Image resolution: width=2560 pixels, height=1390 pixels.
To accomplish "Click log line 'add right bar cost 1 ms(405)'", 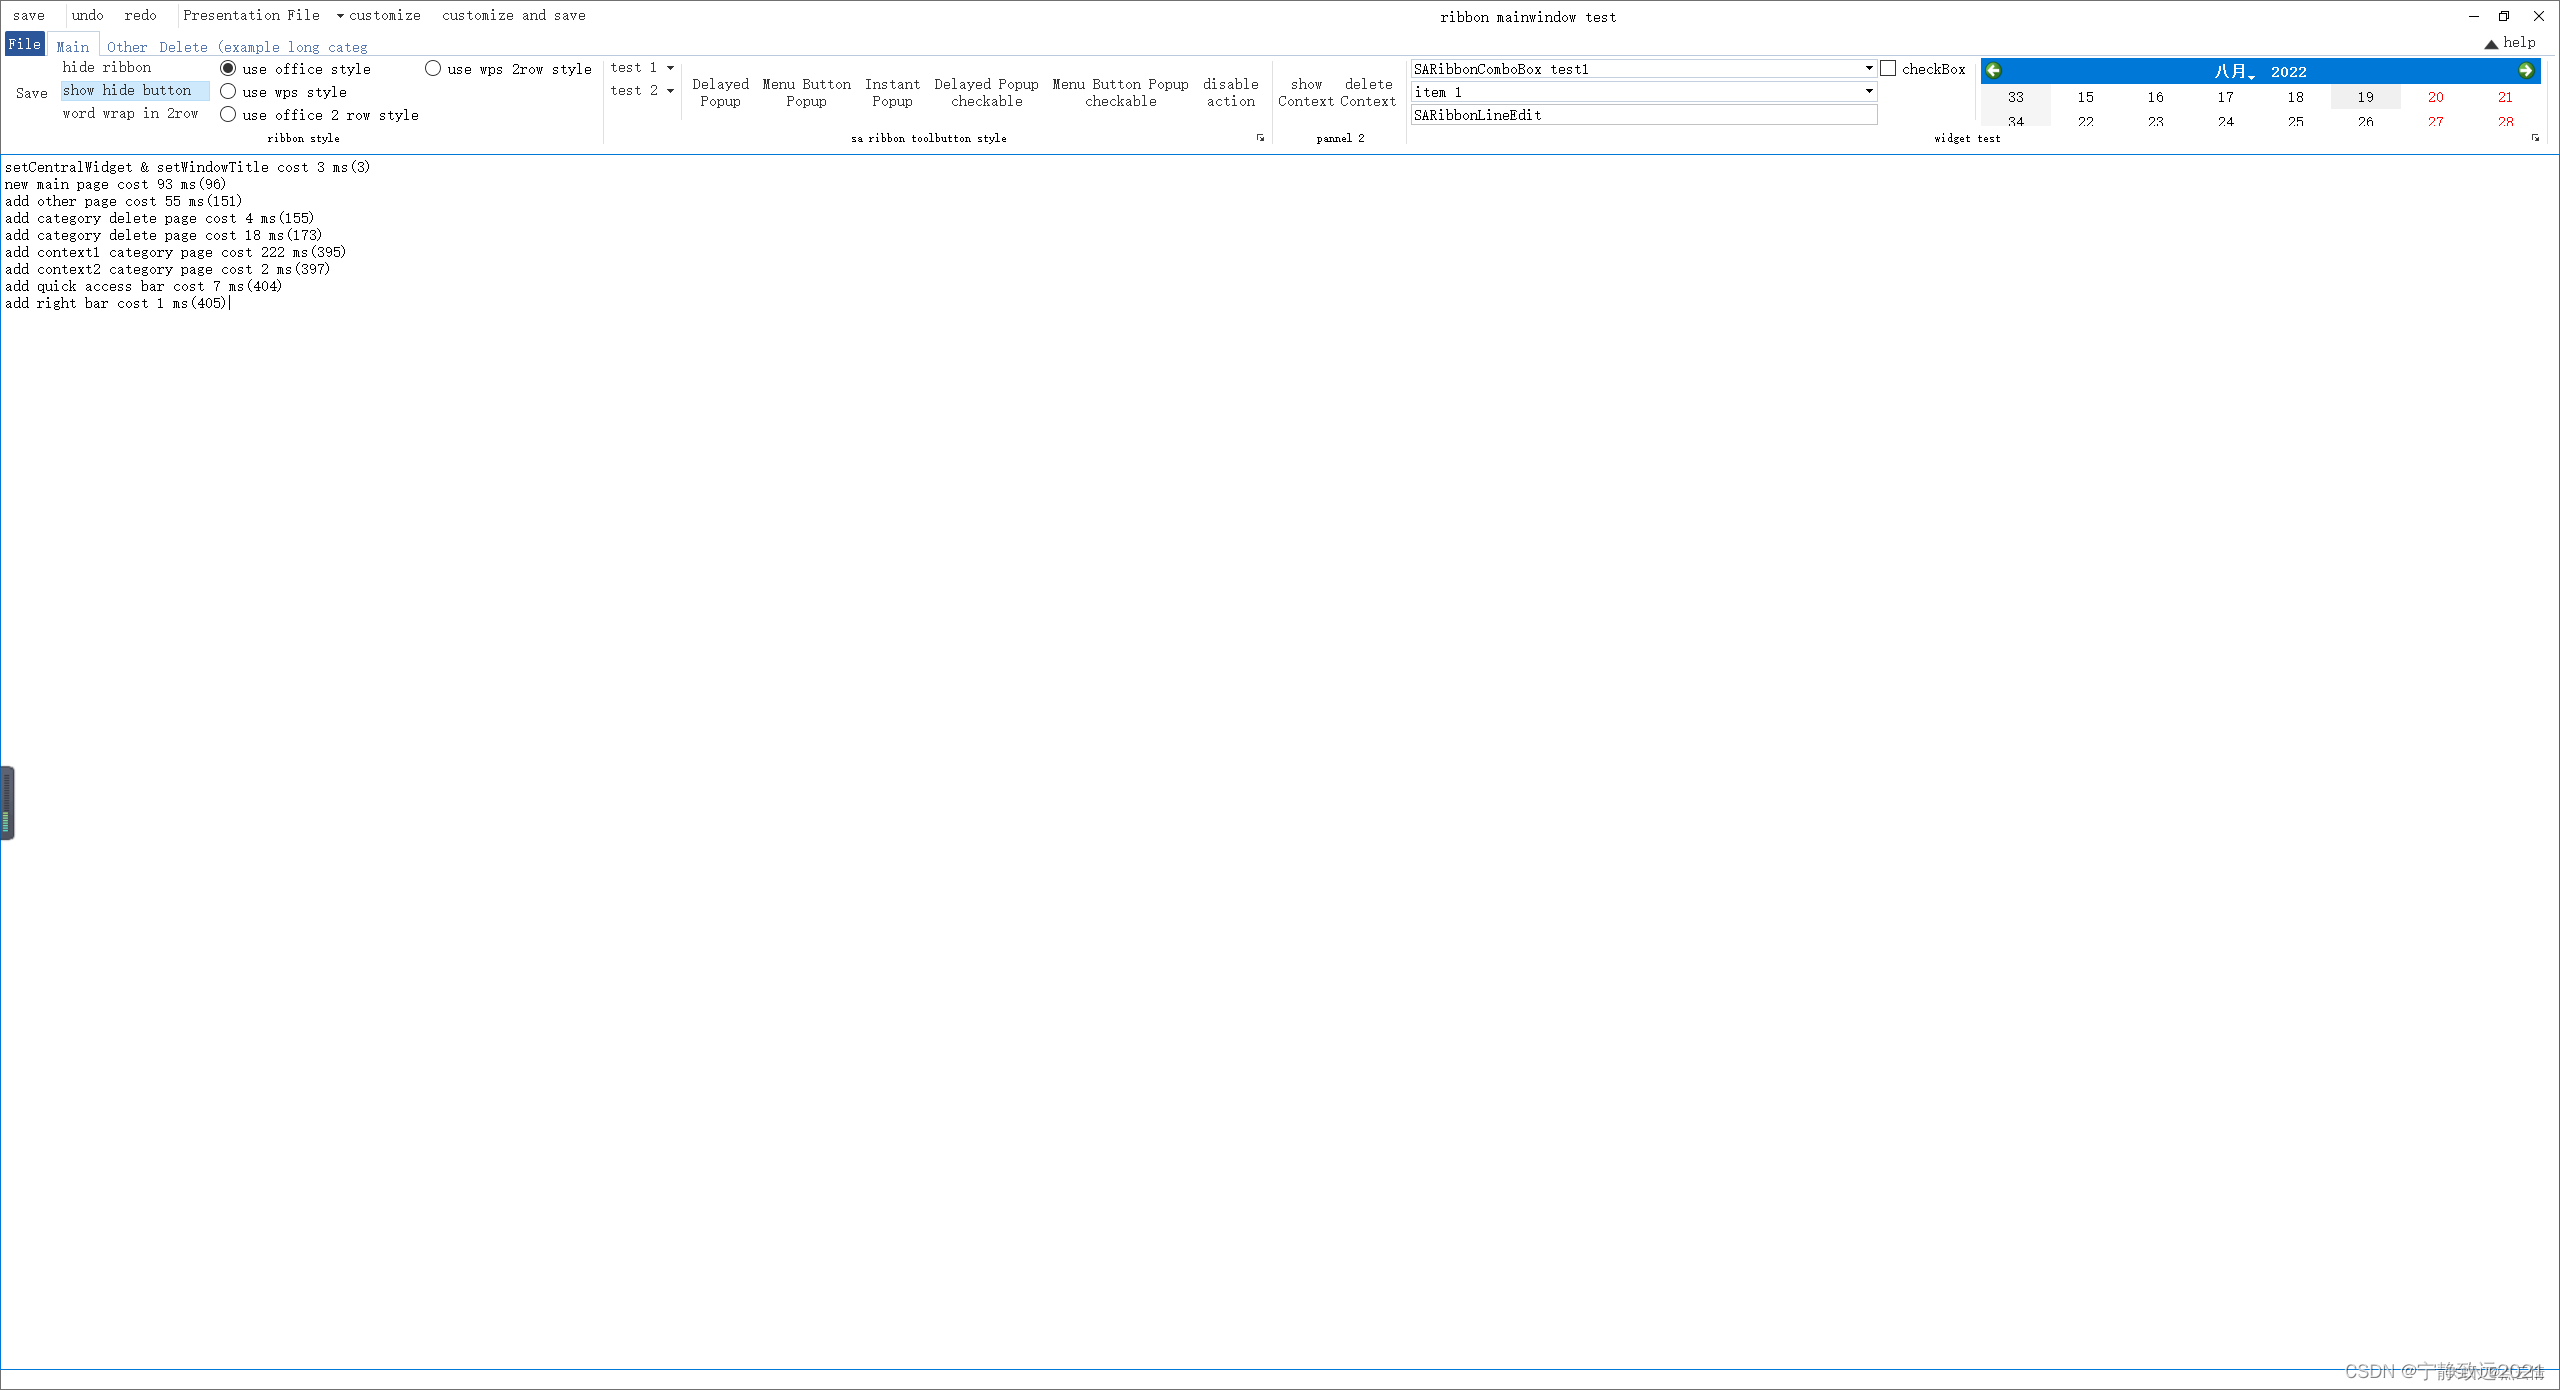I will click(x=116, y=303).
